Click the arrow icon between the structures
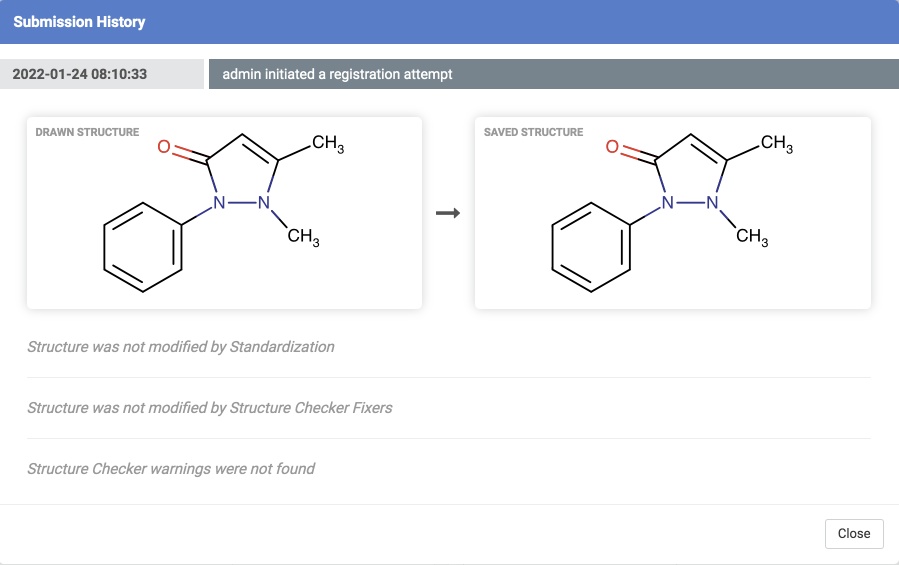The width and height of the screenshot is (899, 565). pyautogui.click(x=449, y=213)
